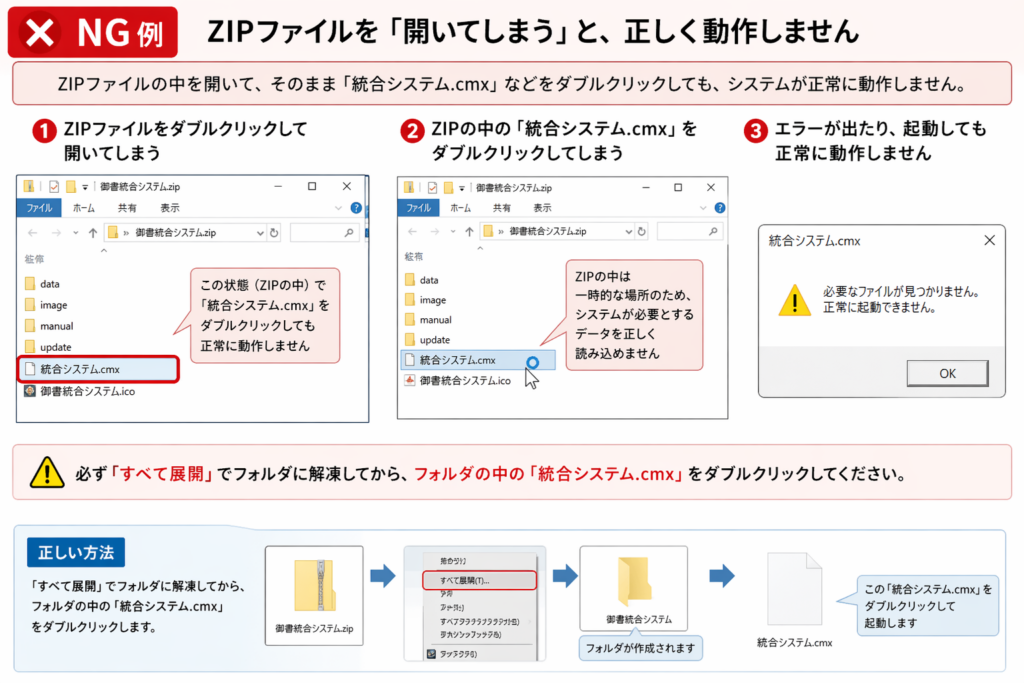
Task: Open customize quick access dropdown in middle window title bar
Action: (463, 187)
